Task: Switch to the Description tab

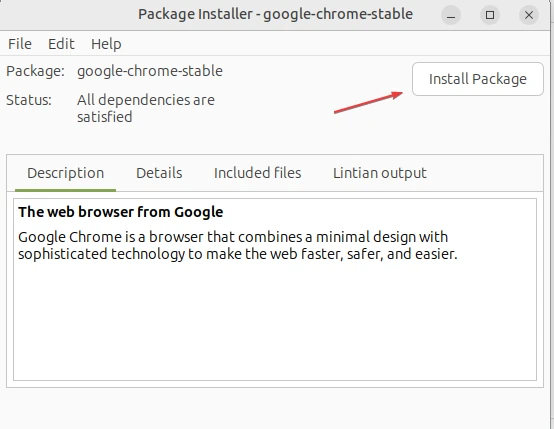Action: coord(65,173)
